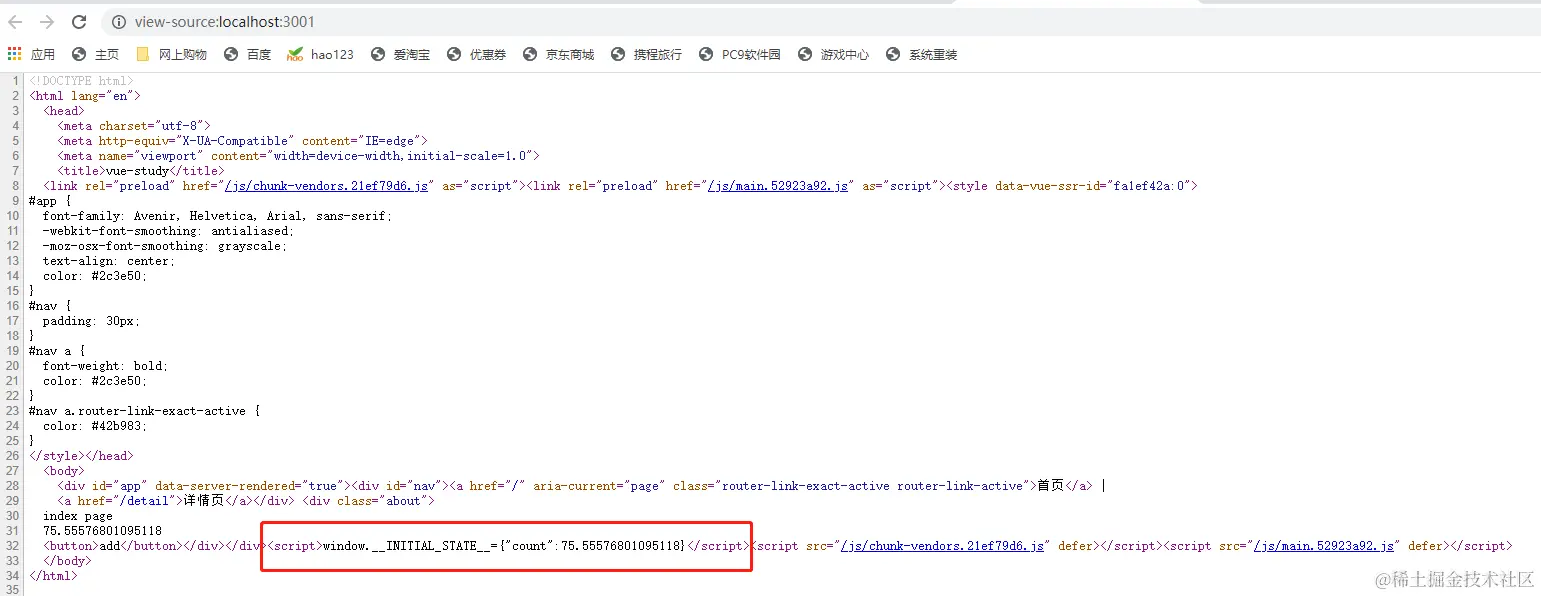The width and height of the screenshot is (1541, 596).
Task: Open the deferred script src main.52923a92.js link
Action: click(x=1324, y=546)
